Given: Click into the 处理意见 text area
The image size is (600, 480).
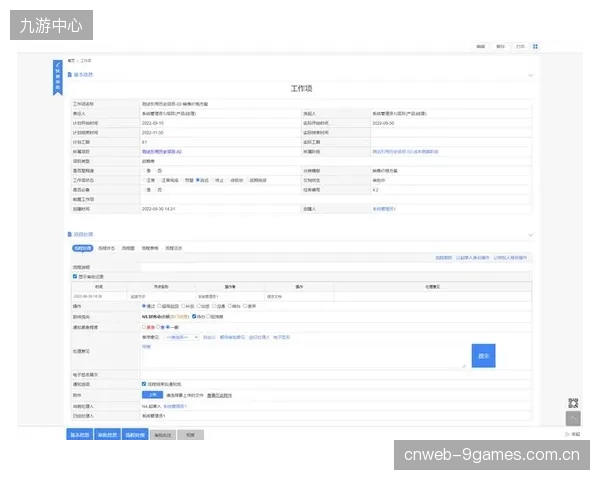Looking at the screenshot, I should [x=304, y=356].
